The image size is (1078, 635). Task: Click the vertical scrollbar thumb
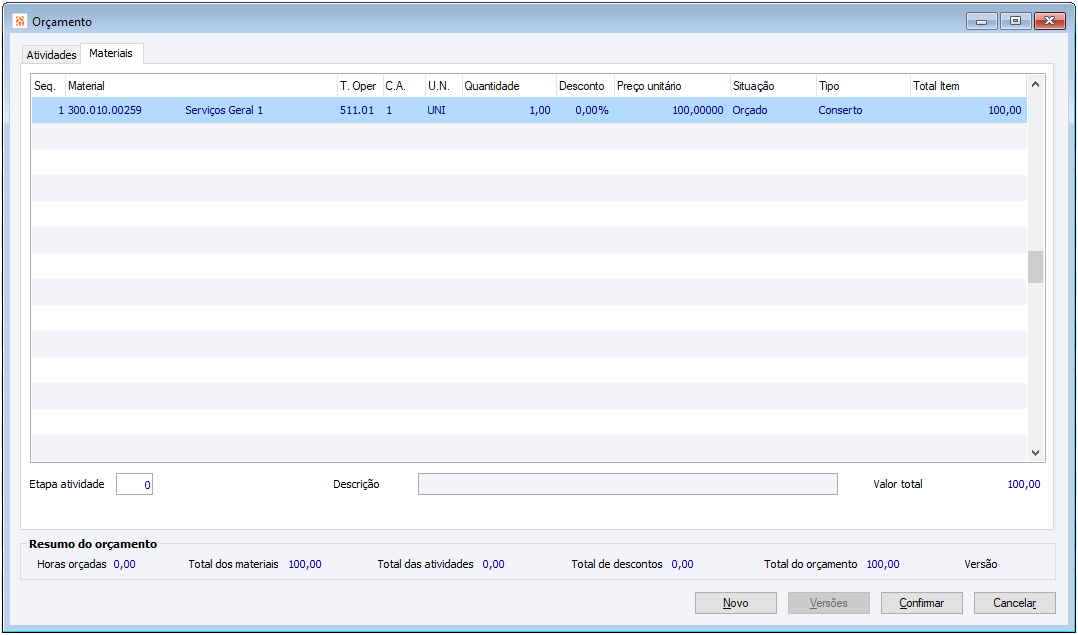(x=1035, y=267)
